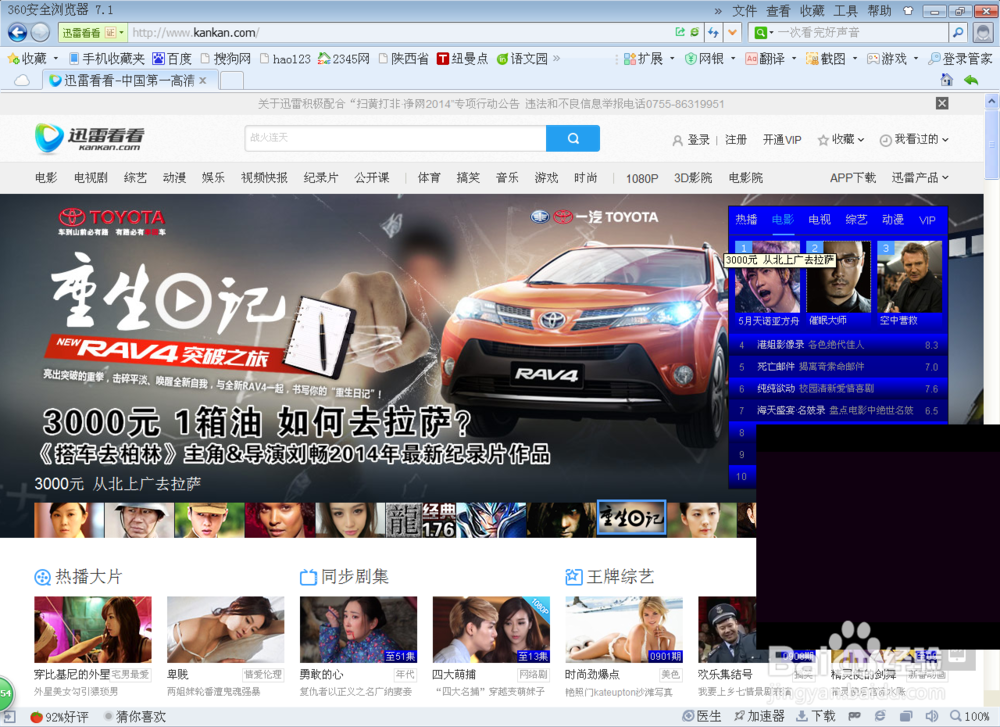
Task: Open the 翻译 translate dropdown
Action: pyautogui.click(x=771, y=59)
